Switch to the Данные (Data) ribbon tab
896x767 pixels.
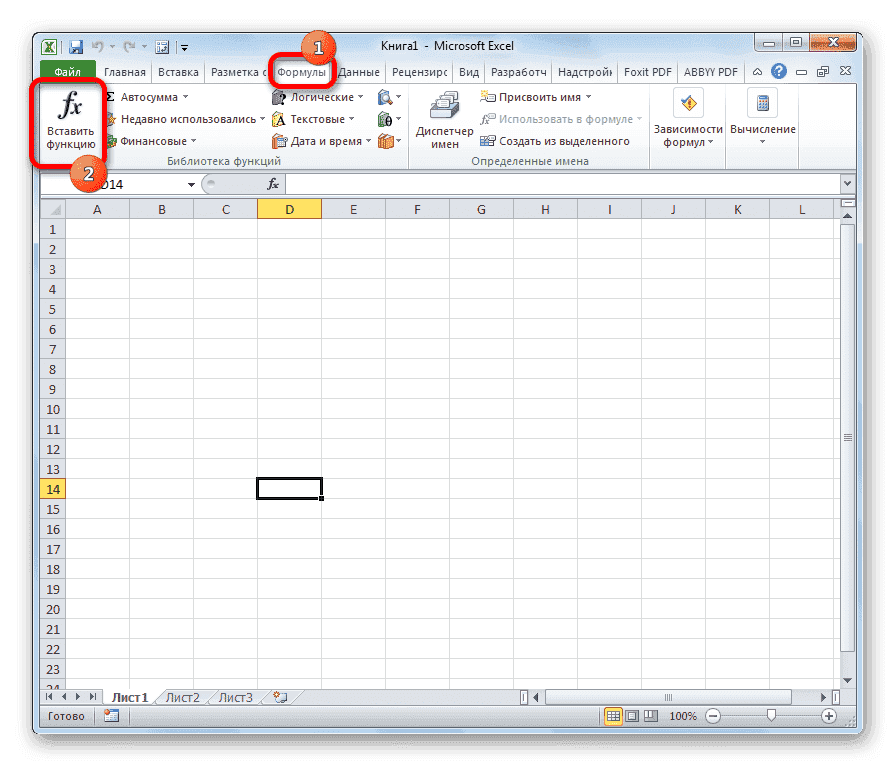(x=359, y=71)
